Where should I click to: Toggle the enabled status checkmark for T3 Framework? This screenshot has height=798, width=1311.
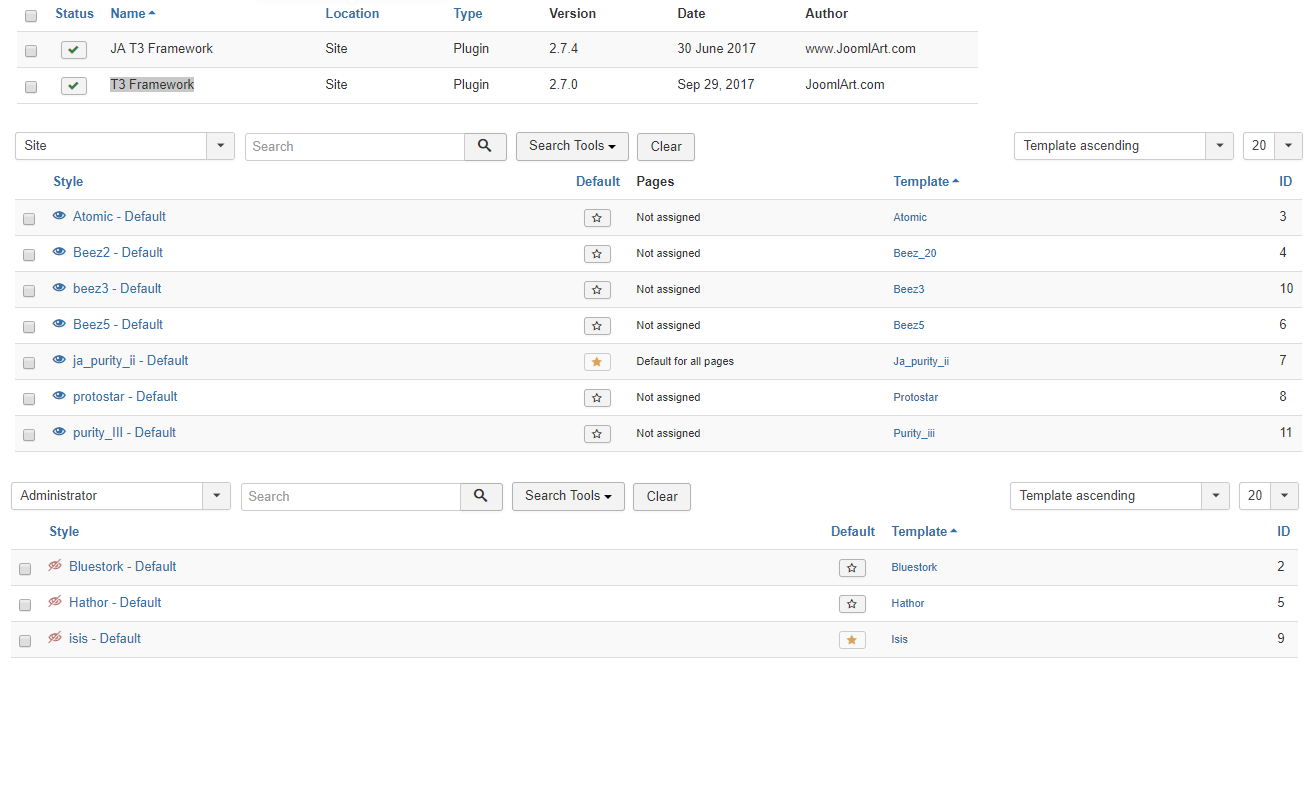73,86
